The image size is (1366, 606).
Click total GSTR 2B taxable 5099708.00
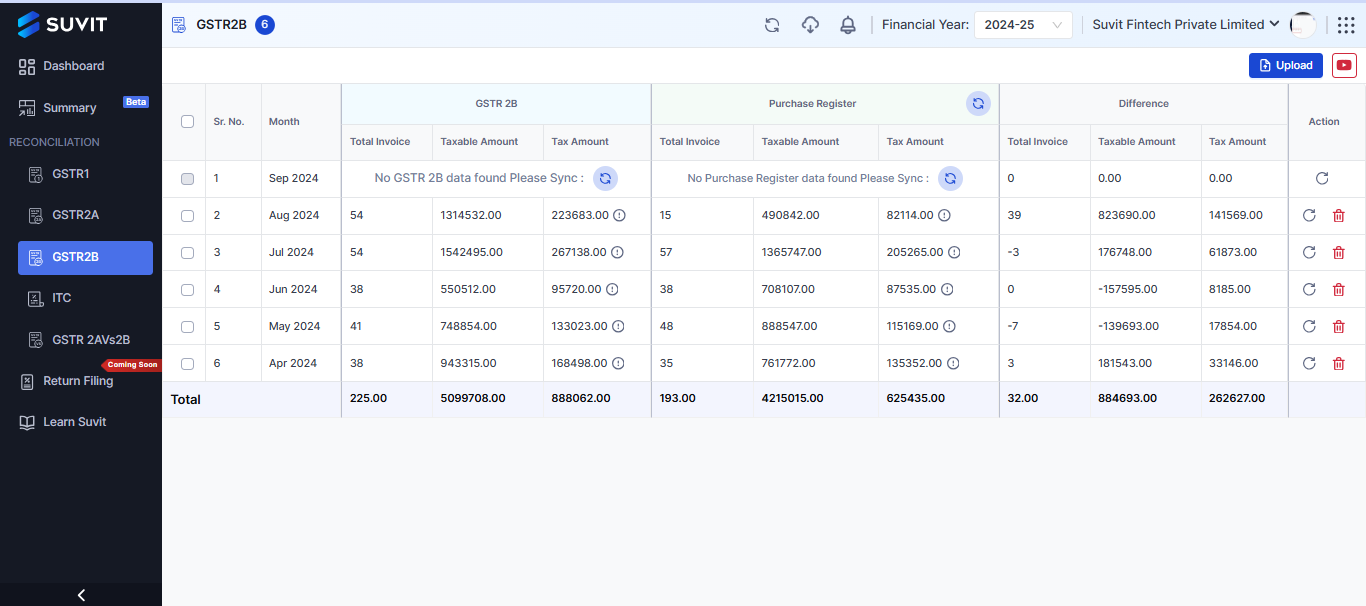tap(473, 398)
